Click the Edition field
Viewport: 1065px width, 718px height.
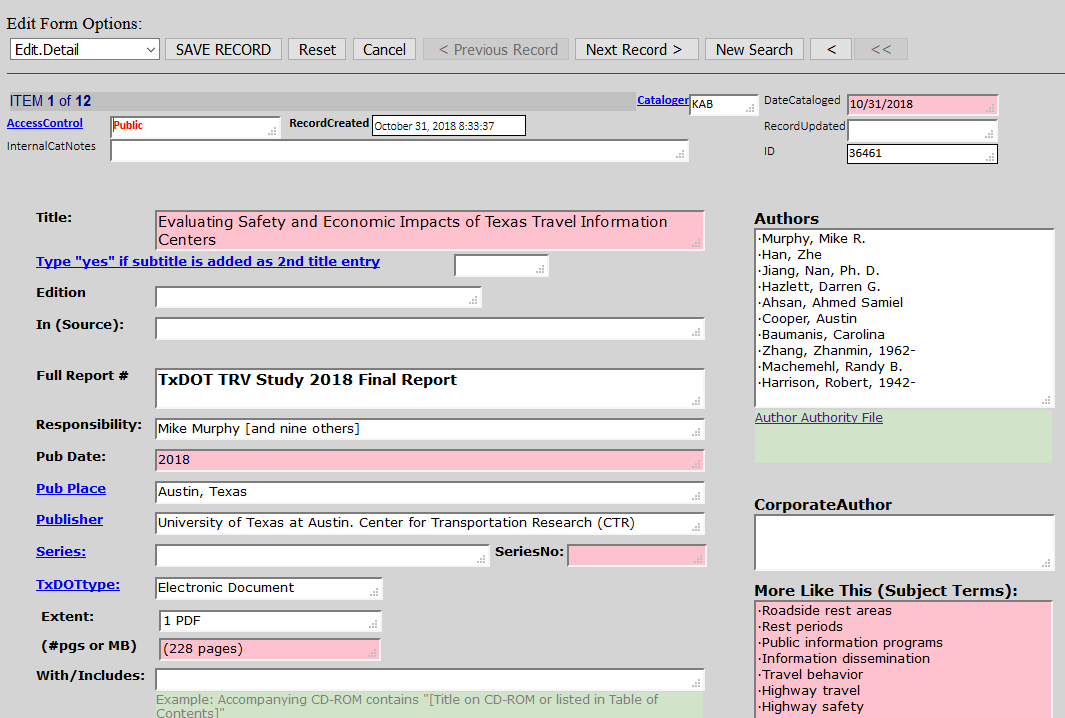(318, 297)
